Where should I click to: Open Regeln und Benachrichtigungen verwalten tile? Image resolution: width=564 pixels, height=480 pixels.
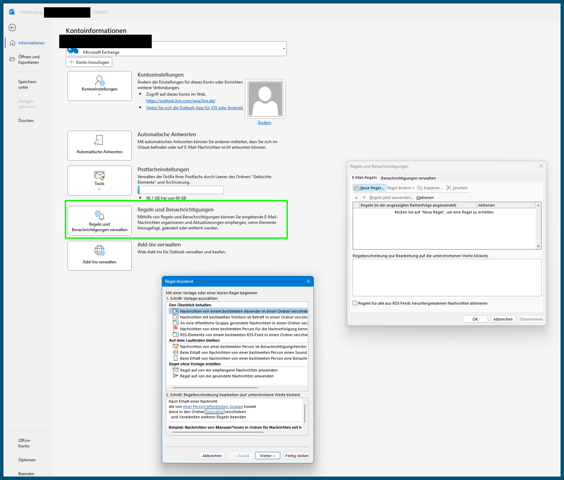[99, 221]
